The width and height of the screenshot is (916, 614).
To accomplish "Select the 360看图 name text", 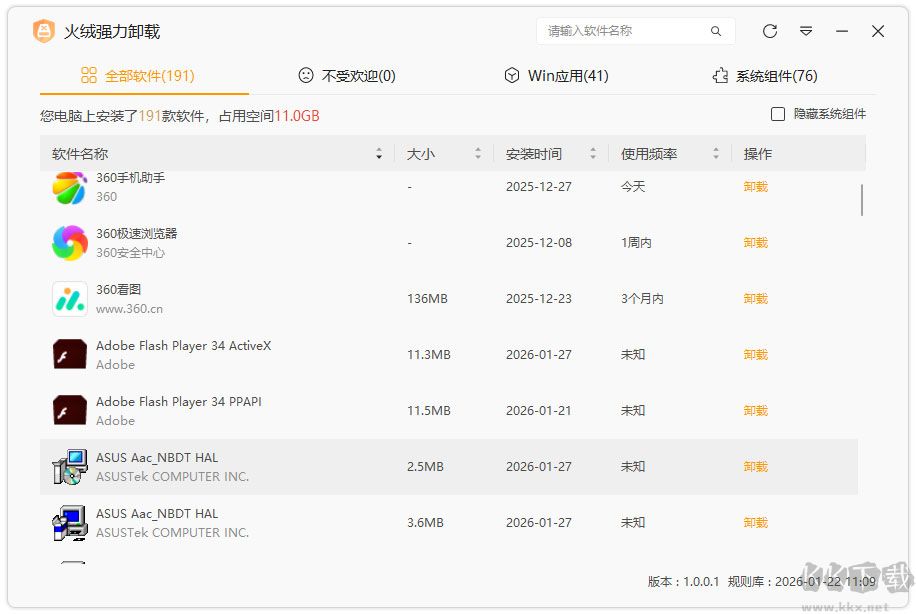I will coord(119,289).
